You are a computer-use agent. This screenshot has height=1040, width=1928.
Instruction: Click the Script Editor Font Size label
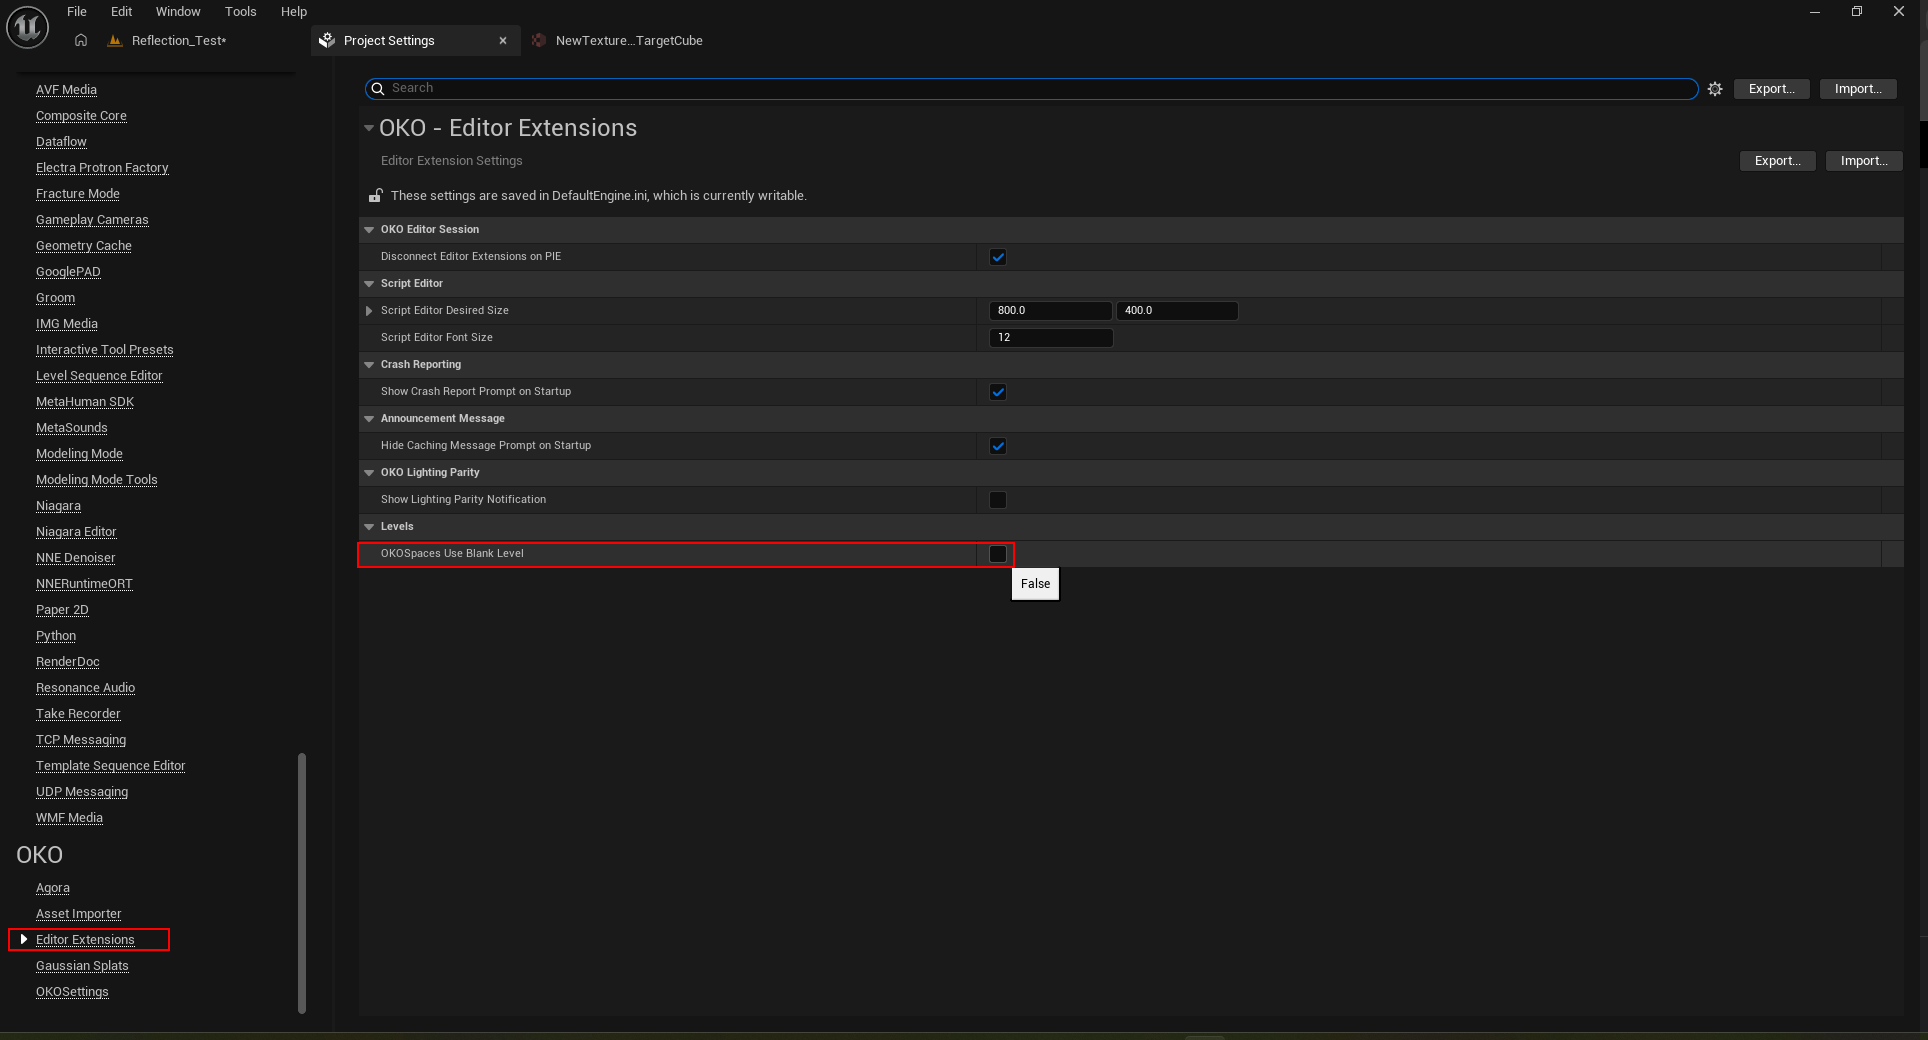[436, 338]
